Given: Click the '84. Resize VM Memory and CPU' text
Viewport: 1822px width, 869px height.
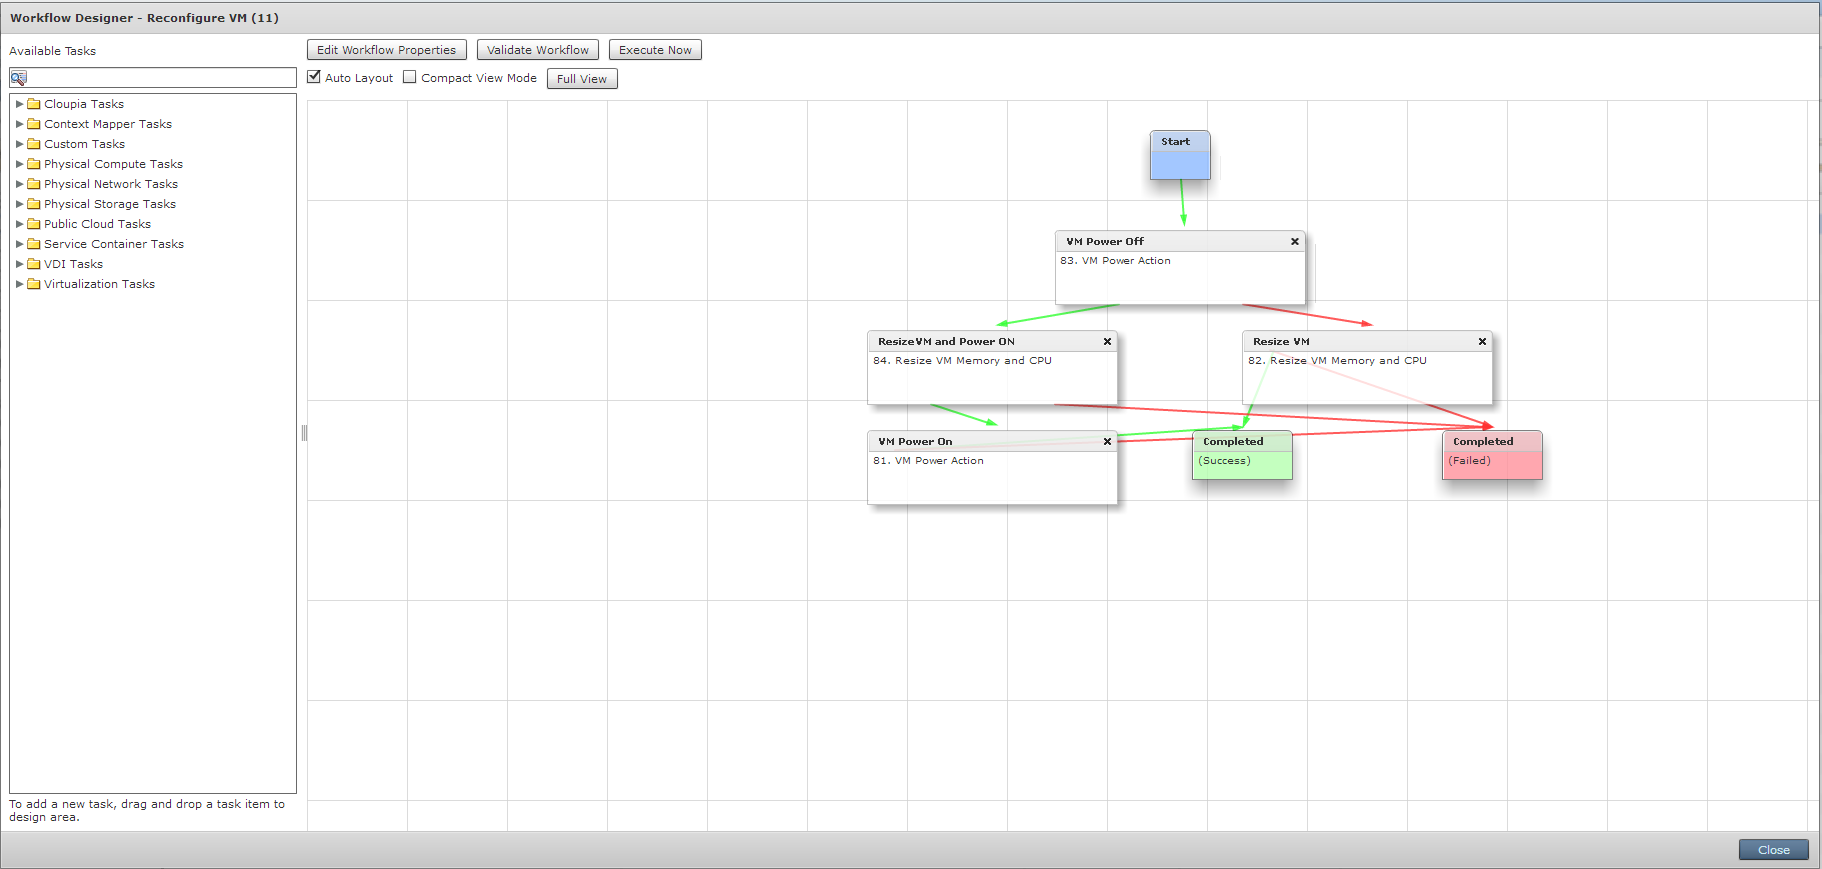Looking at the screenshot, I should (x=962, y=361).
